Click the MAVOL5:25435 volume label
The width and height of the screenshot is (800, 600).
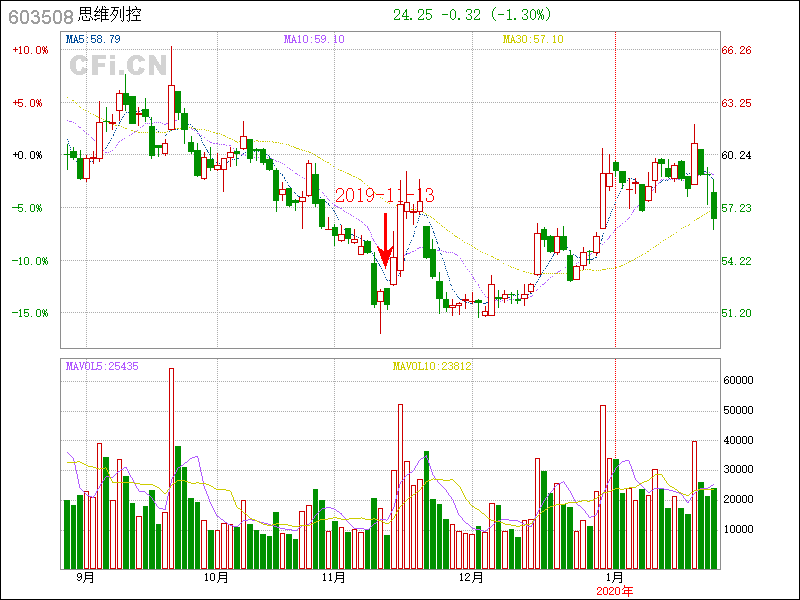click(x=102, y=366)
